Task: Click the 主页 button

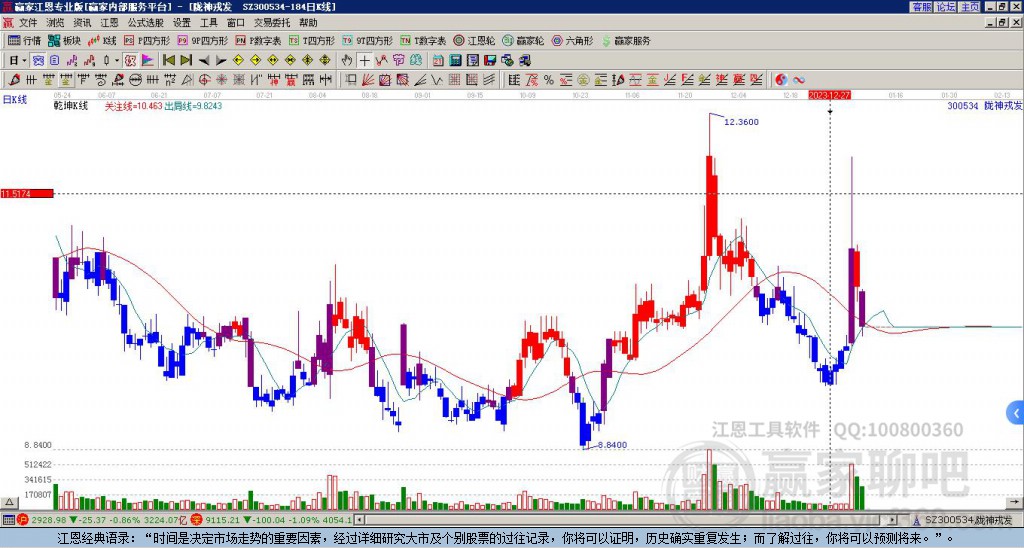Action: [970, 6]
